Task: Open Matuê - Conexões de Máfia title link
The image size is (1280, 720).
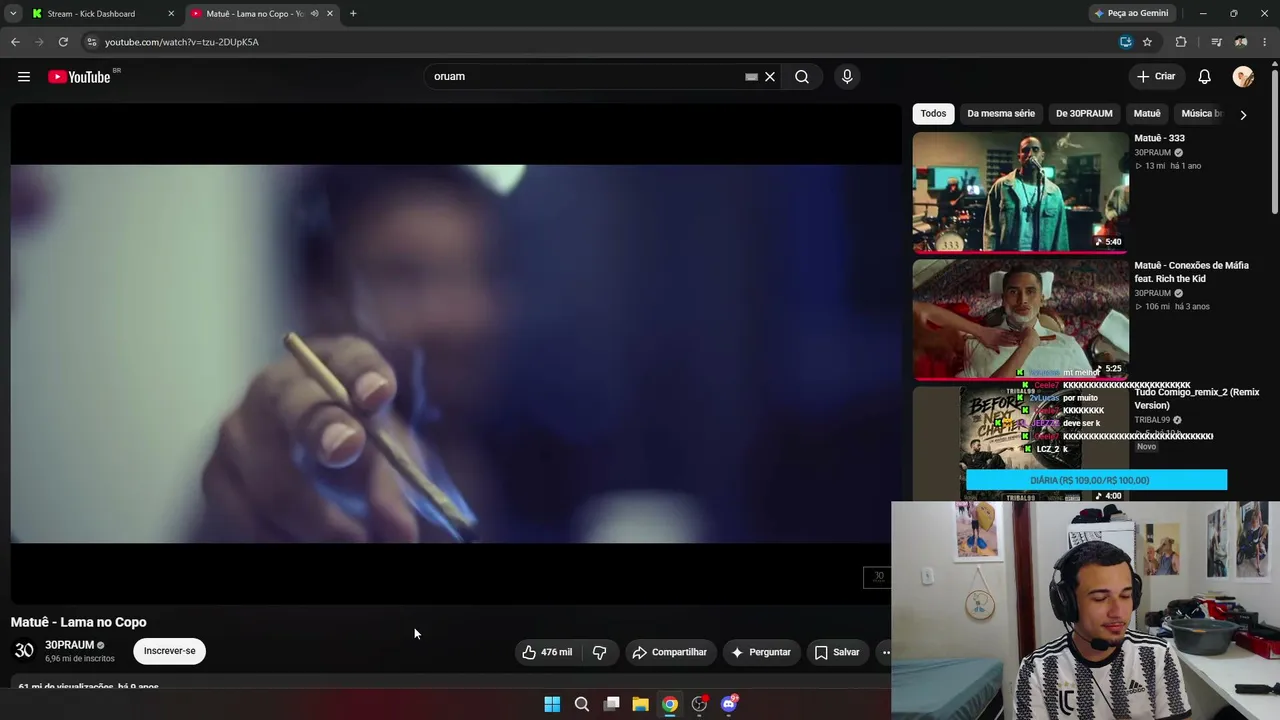Action: pyautogui.click(x=1191, y=272)
